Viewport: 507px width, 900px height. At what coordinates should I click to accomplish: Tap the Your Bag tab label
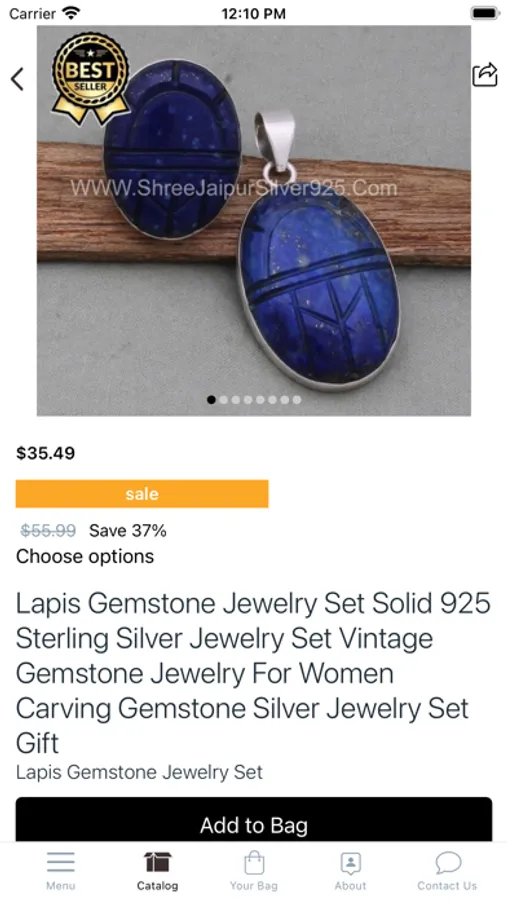(x=254, y=886)
